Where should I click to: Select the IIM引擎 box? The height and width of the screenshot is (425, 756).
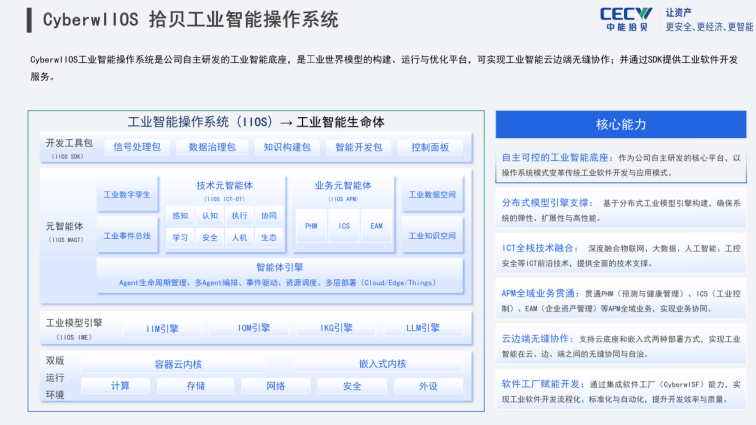click(162, 329)
